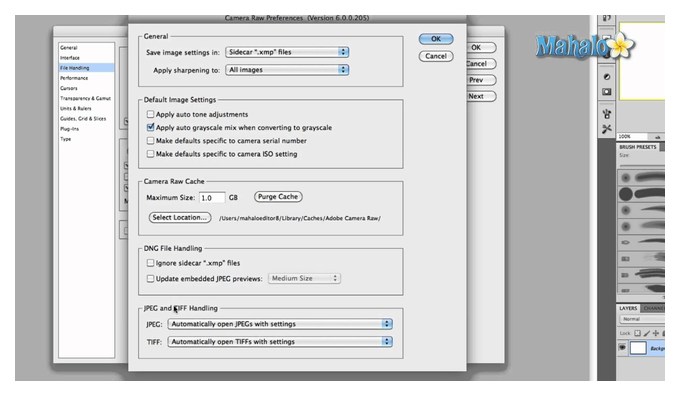Open the Adjustments panel half-circle icon
This screenshot has height=396, width=680.
(x=607, y=77)
